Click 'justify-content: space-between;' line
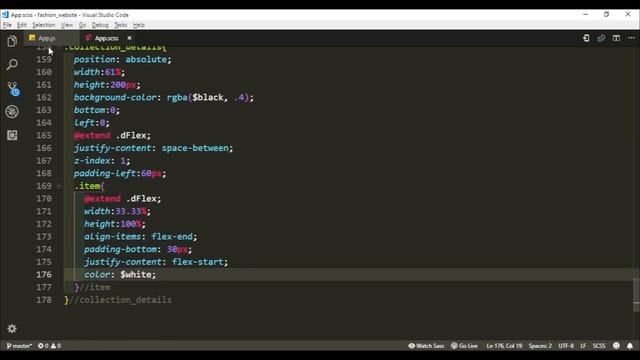The image size is (640, 360). click(153, 148)
